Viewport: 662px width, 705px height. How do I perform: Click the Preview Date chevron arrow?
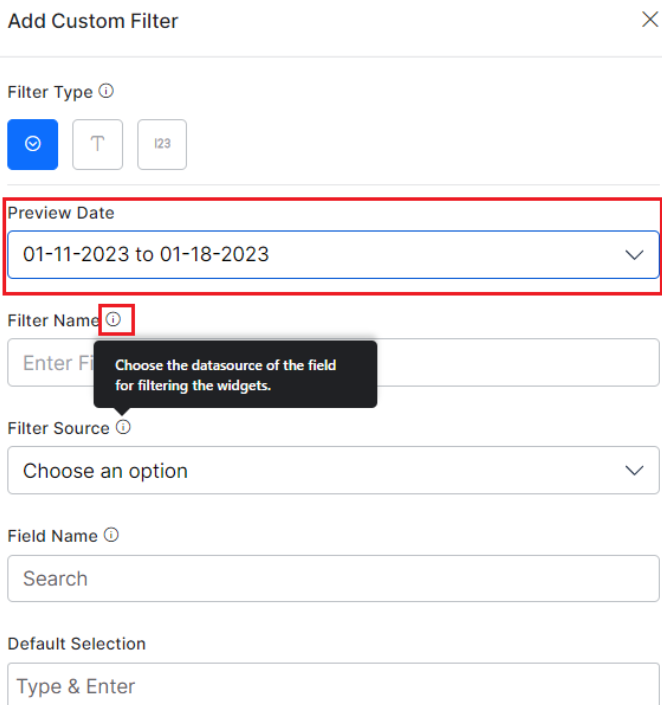(x=634, y=255)
